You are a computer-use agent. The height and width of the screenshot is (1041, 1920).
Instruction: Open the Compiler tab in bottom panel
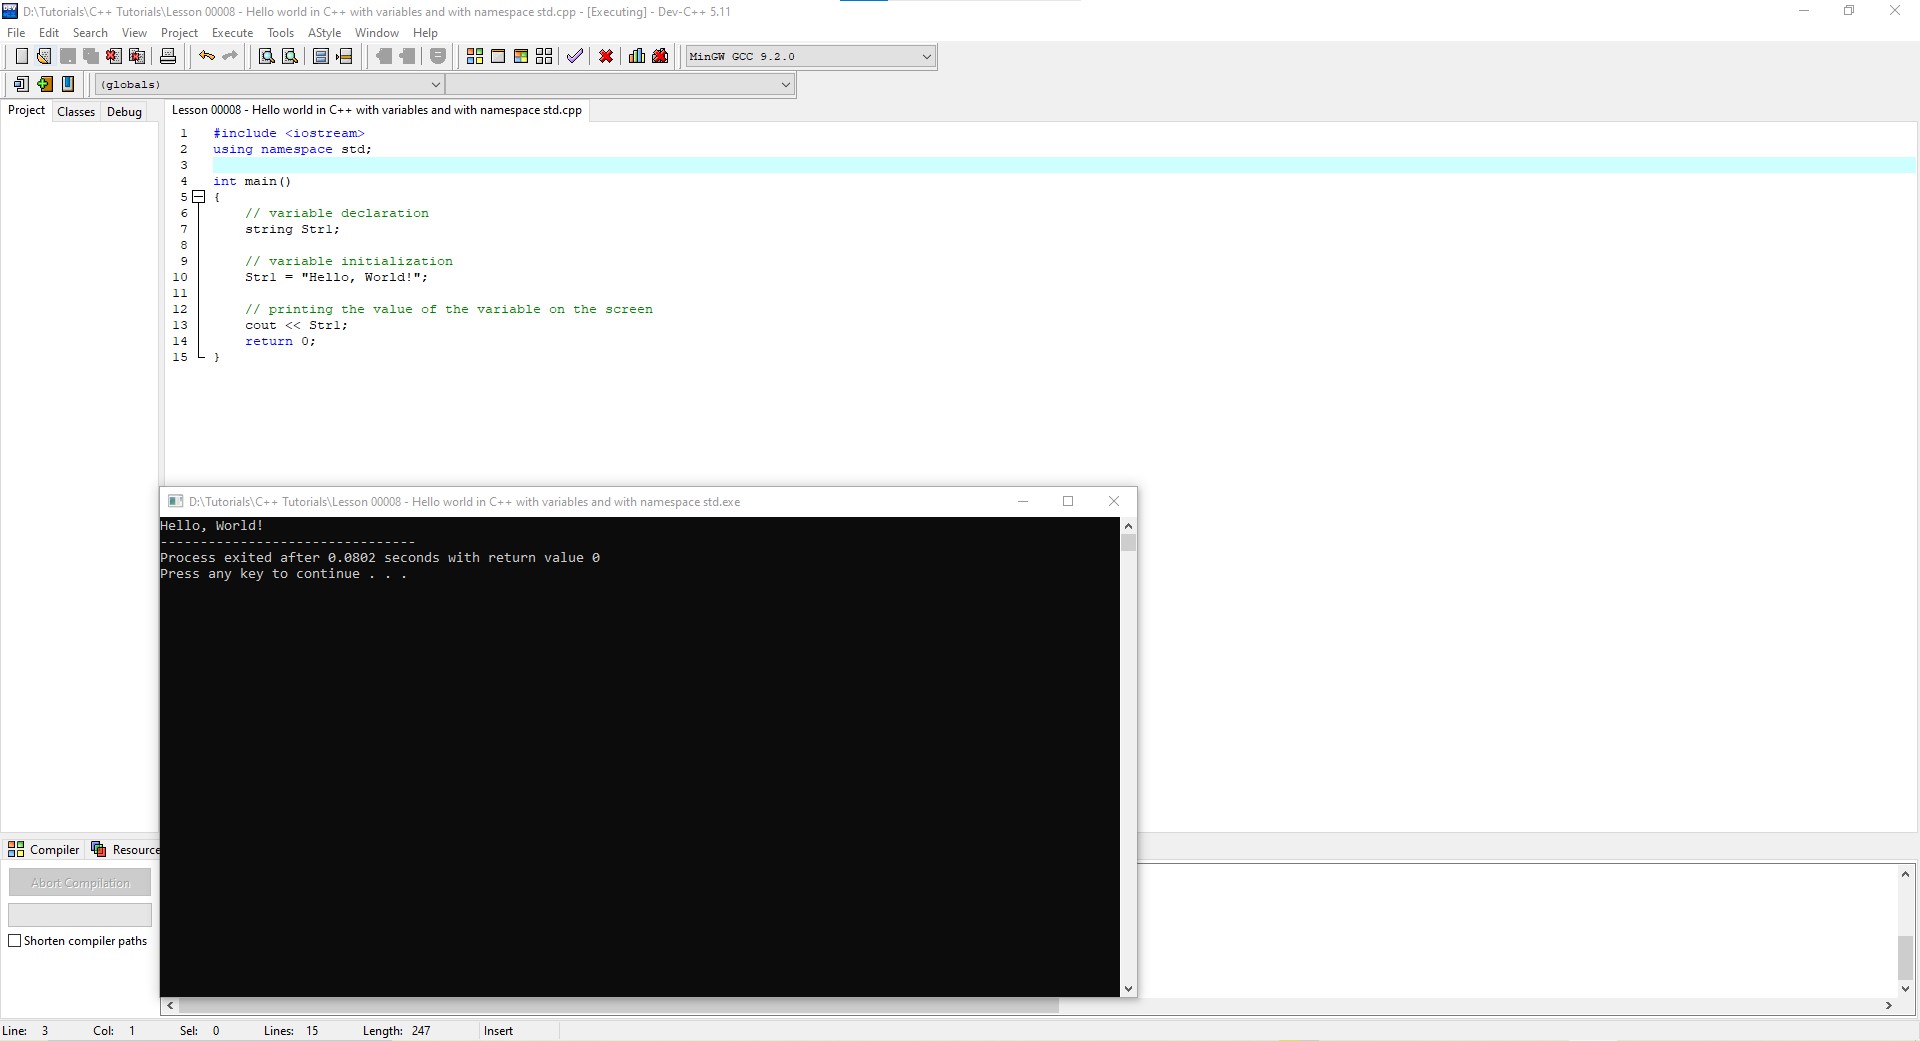[x=44, y=850]
